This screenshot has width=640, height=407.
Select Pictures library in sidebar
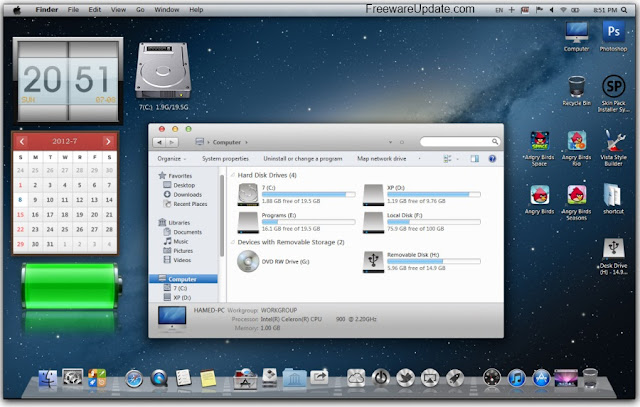(178, 251)
